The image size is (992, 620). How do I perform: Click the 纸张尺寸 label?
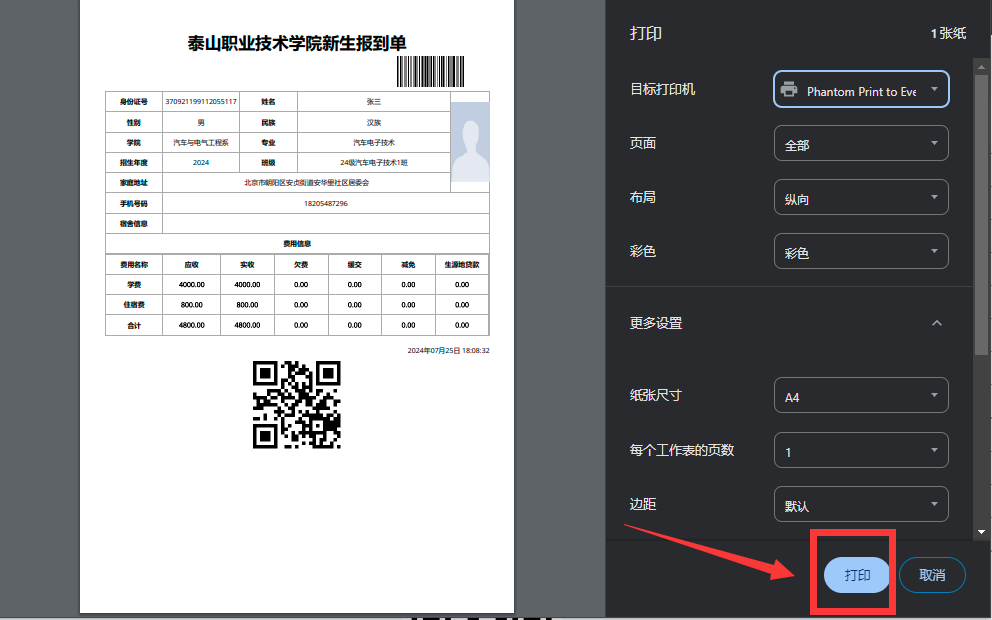coord(656,395)
